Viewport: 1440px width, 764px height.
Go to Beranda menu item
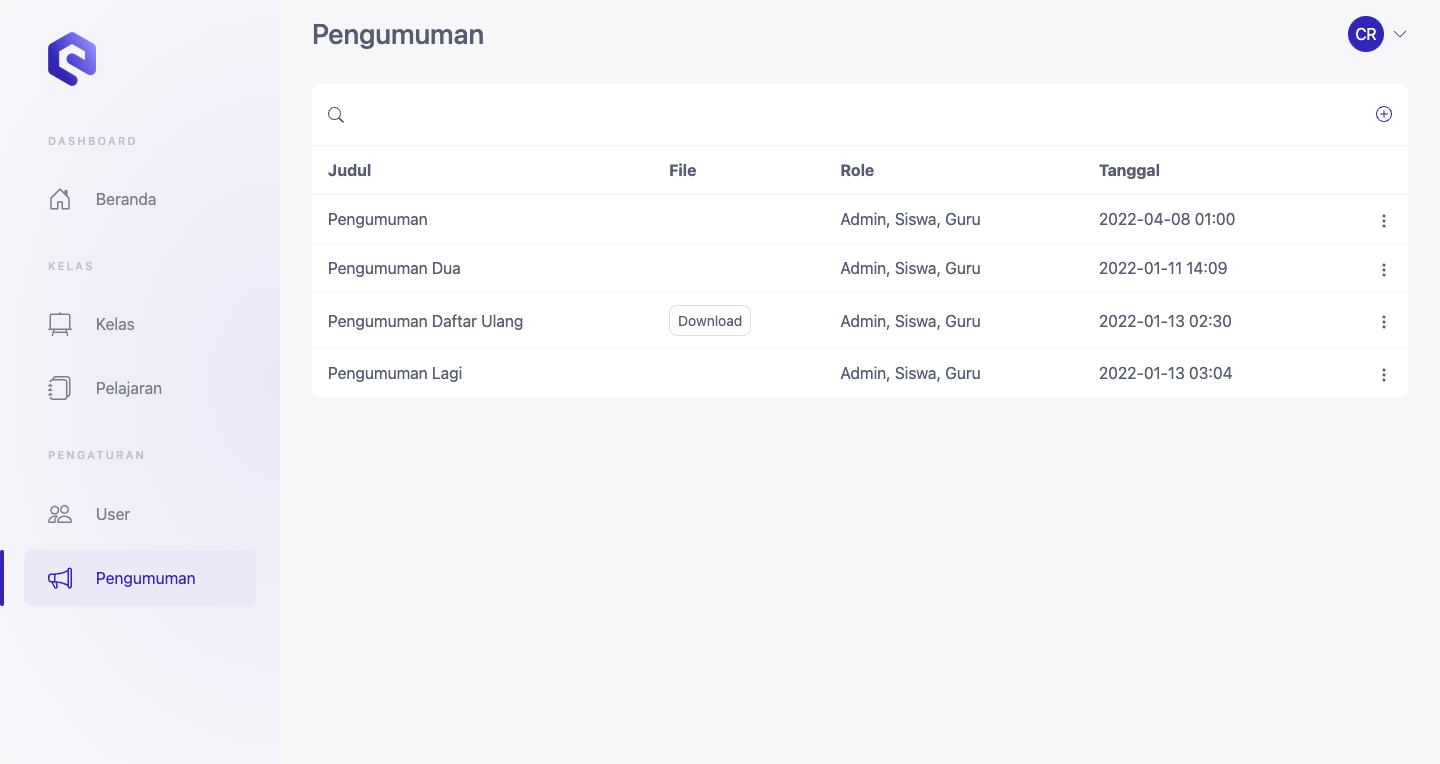click(140, 199)
